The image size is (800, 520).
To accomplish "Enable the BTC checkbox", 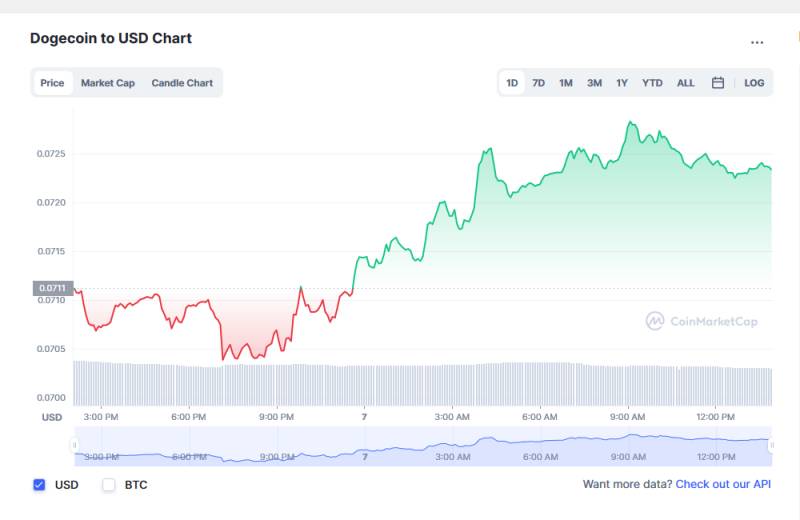I will coord(109,485).
